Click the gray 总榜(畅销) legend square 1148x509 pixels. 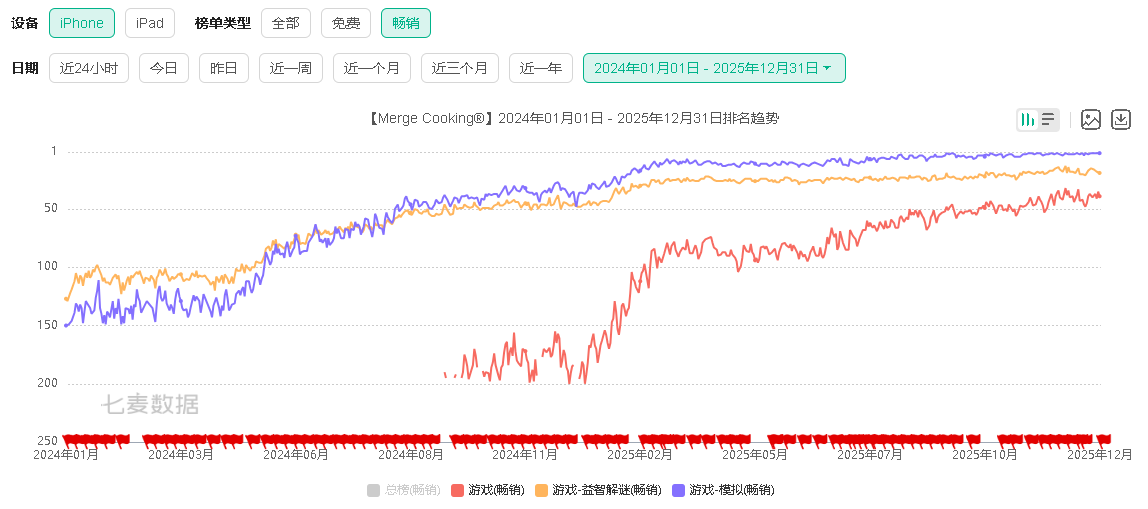[373, 490]
